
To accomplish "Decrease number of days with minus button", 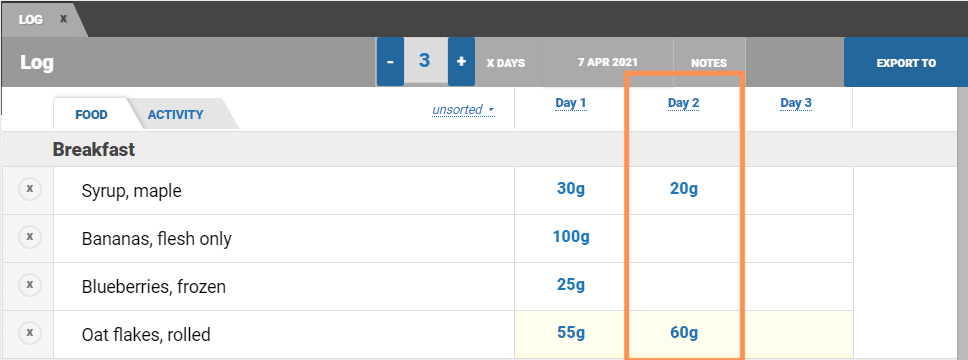I will pos(390,62).
